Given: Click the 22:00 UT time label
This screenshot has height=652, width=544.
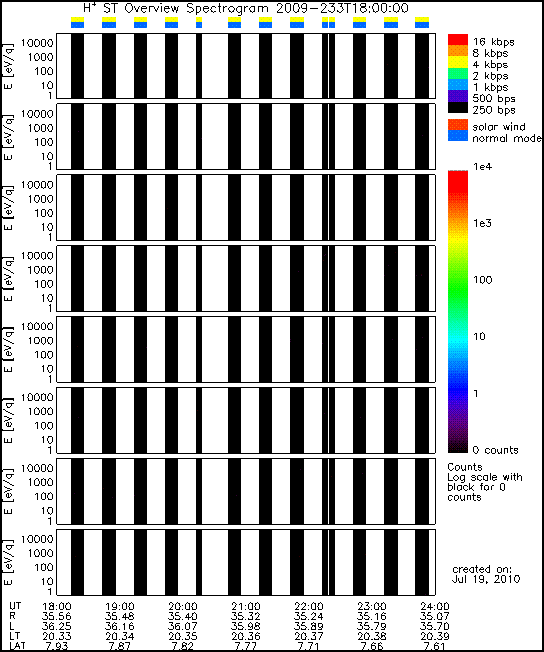Looking at the screenshot, I should 309,606.
